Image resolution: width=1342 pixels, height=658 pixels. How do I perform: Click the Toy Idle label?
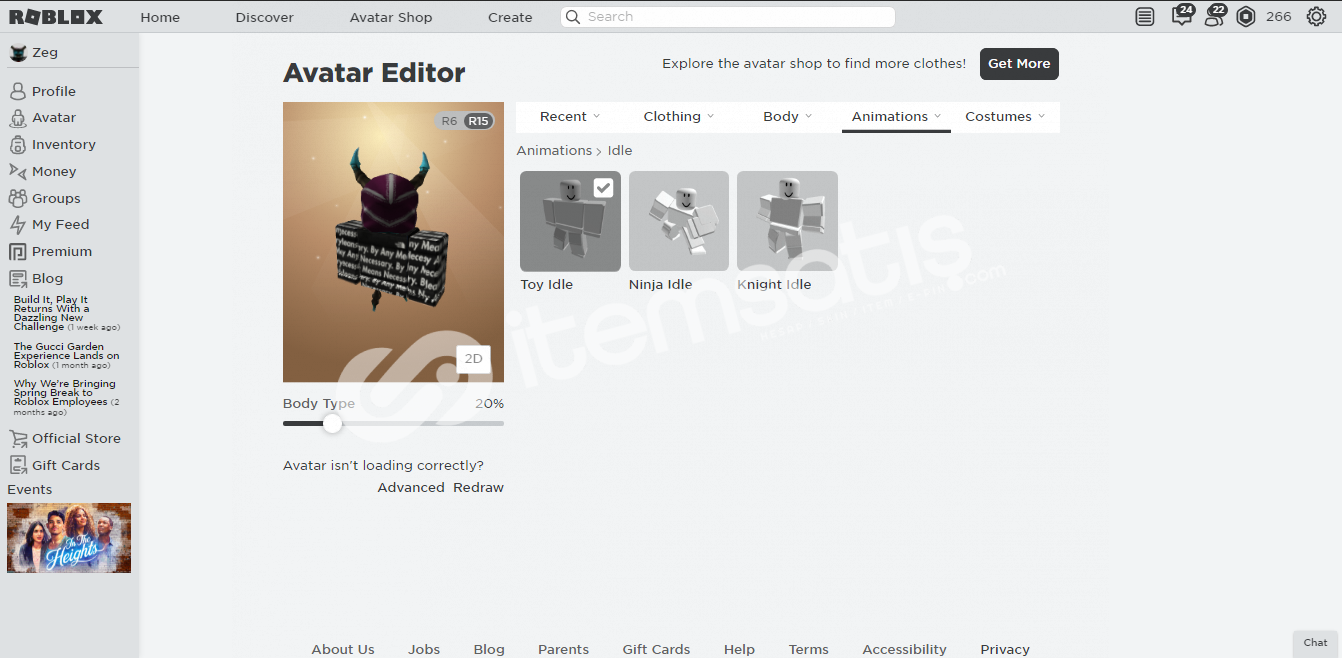547,285
